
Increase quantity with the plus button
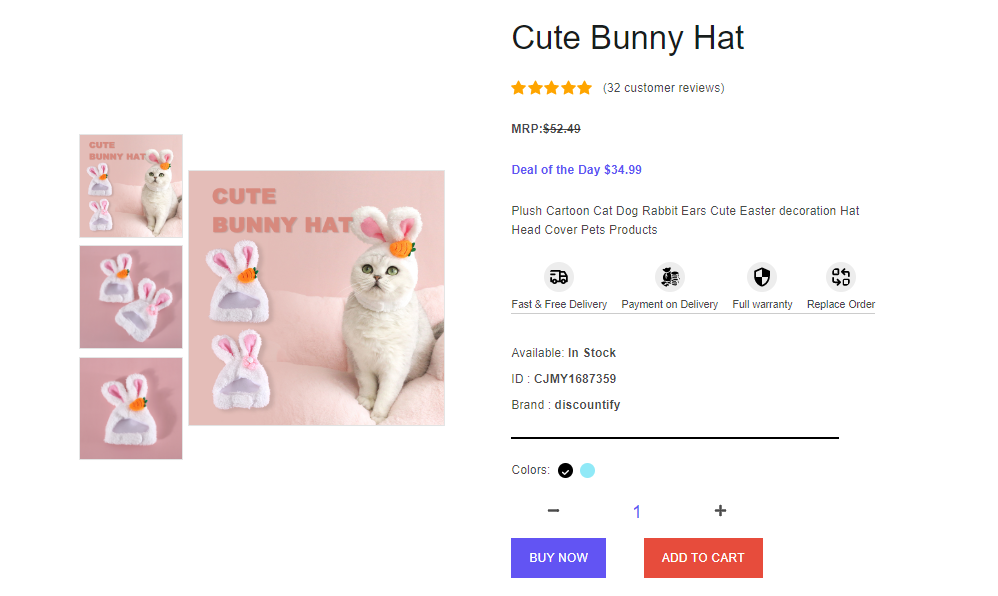click(720, 511)
